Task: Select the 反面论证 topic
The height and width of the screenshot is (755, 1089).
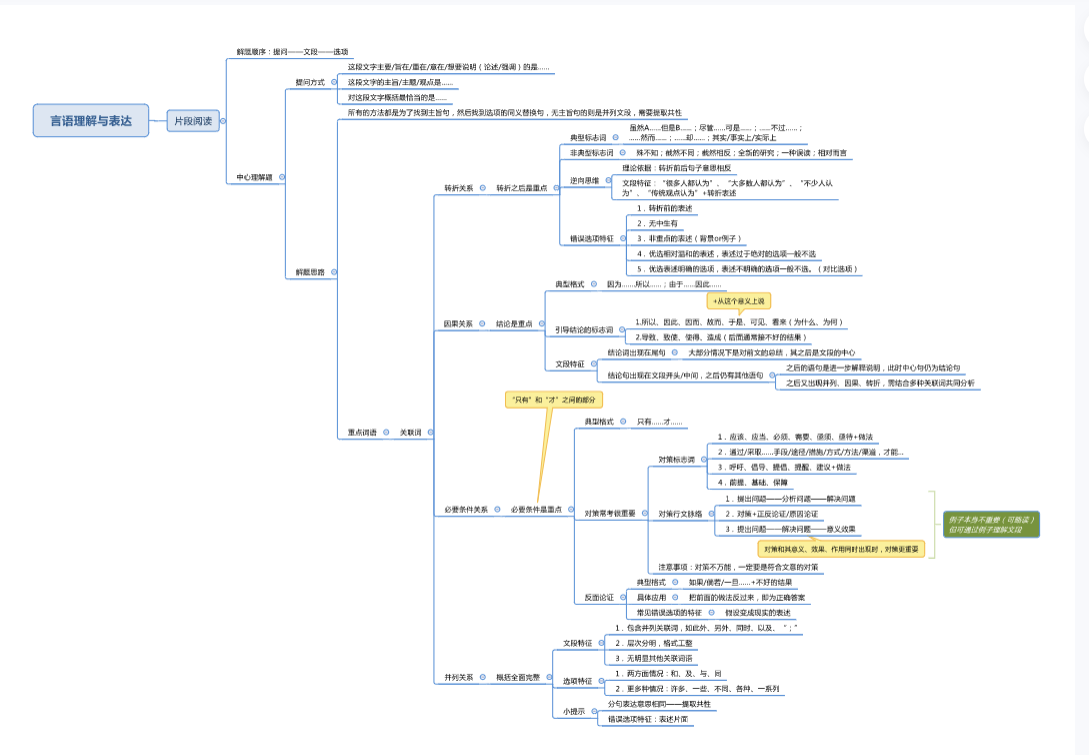Action: [x=601, y=597]
